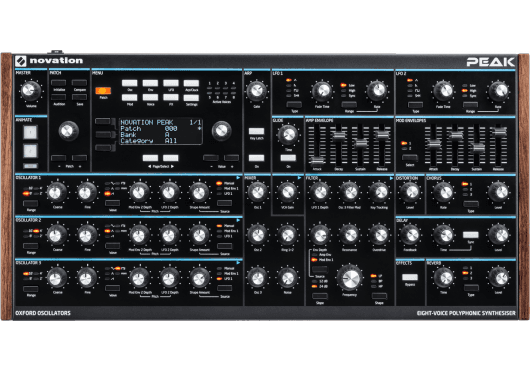Toggle the Arp Key Latch button
530x371 pixels.
(256, 131)
